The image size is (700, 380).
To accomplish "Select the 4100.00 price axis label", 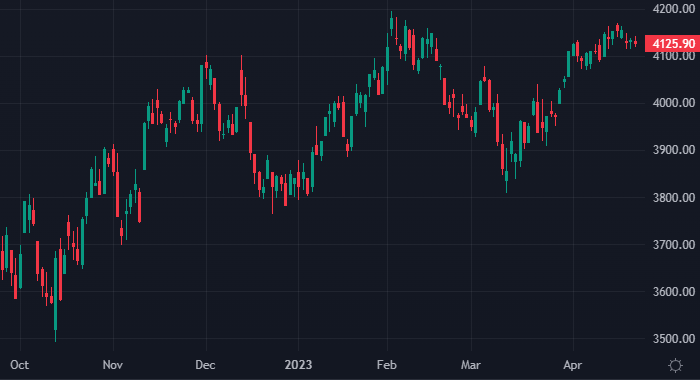I will coord(673,56).
